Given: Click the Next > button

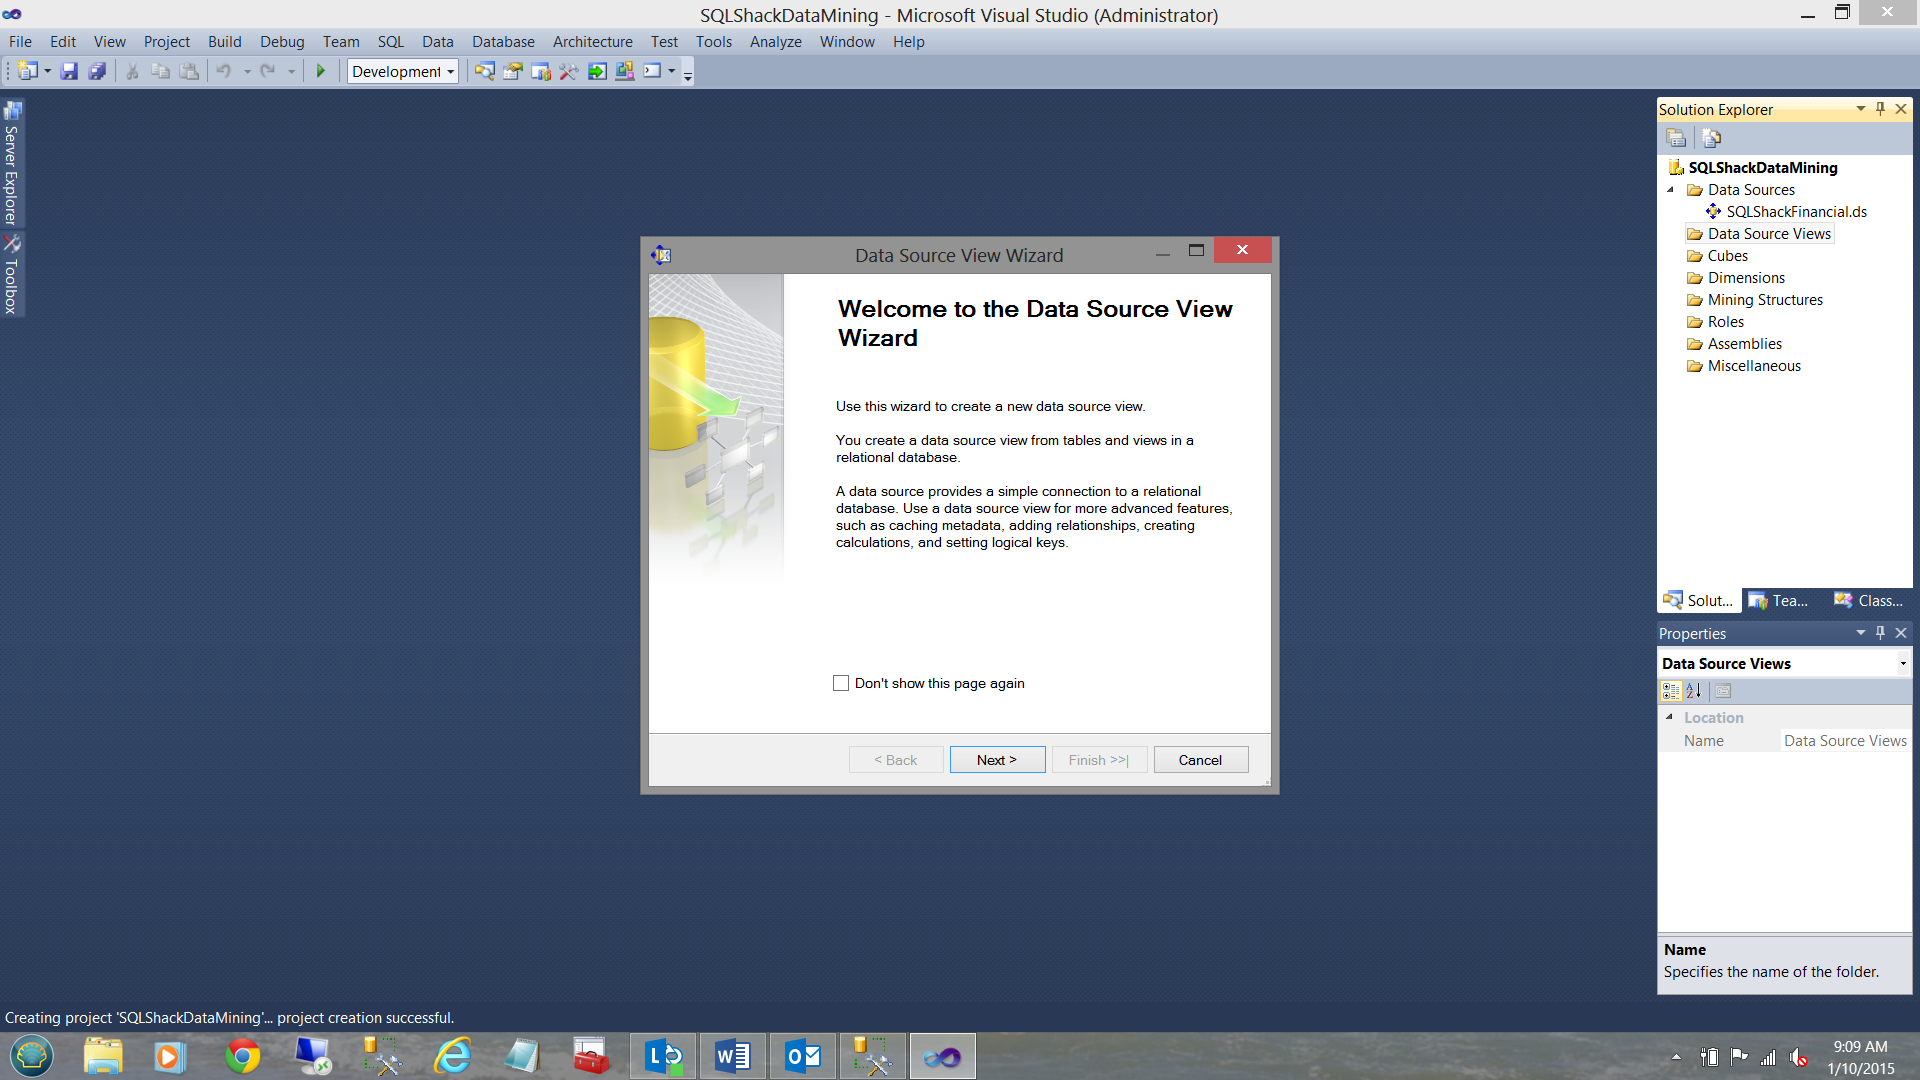Looking at the screenshot, I should (x=996, y=760).
